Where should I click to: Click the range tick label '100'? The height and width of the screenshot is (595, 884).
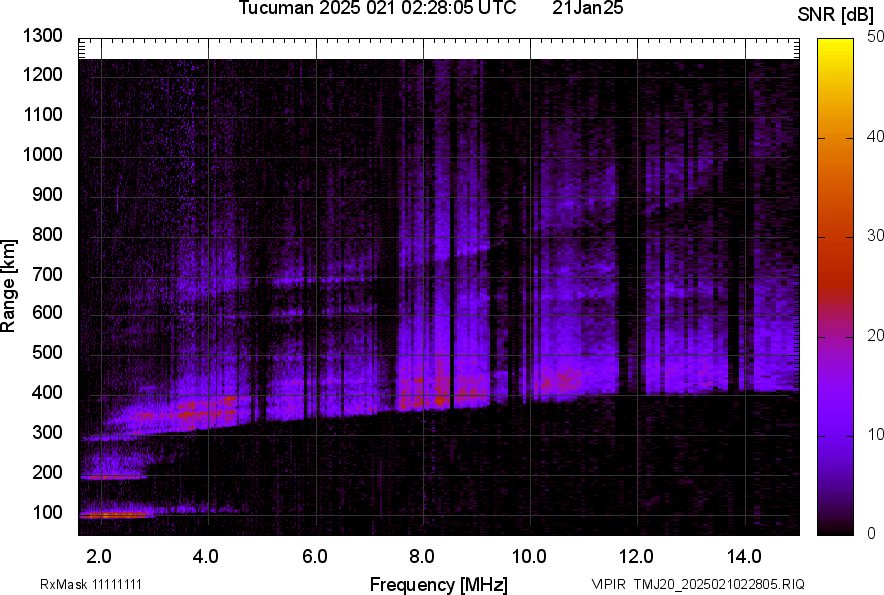pyautogui.click(x=47, y=512)
